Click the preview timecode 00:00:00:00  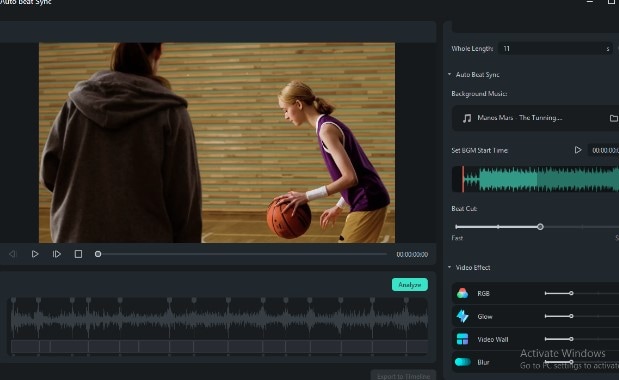(412, 255)
